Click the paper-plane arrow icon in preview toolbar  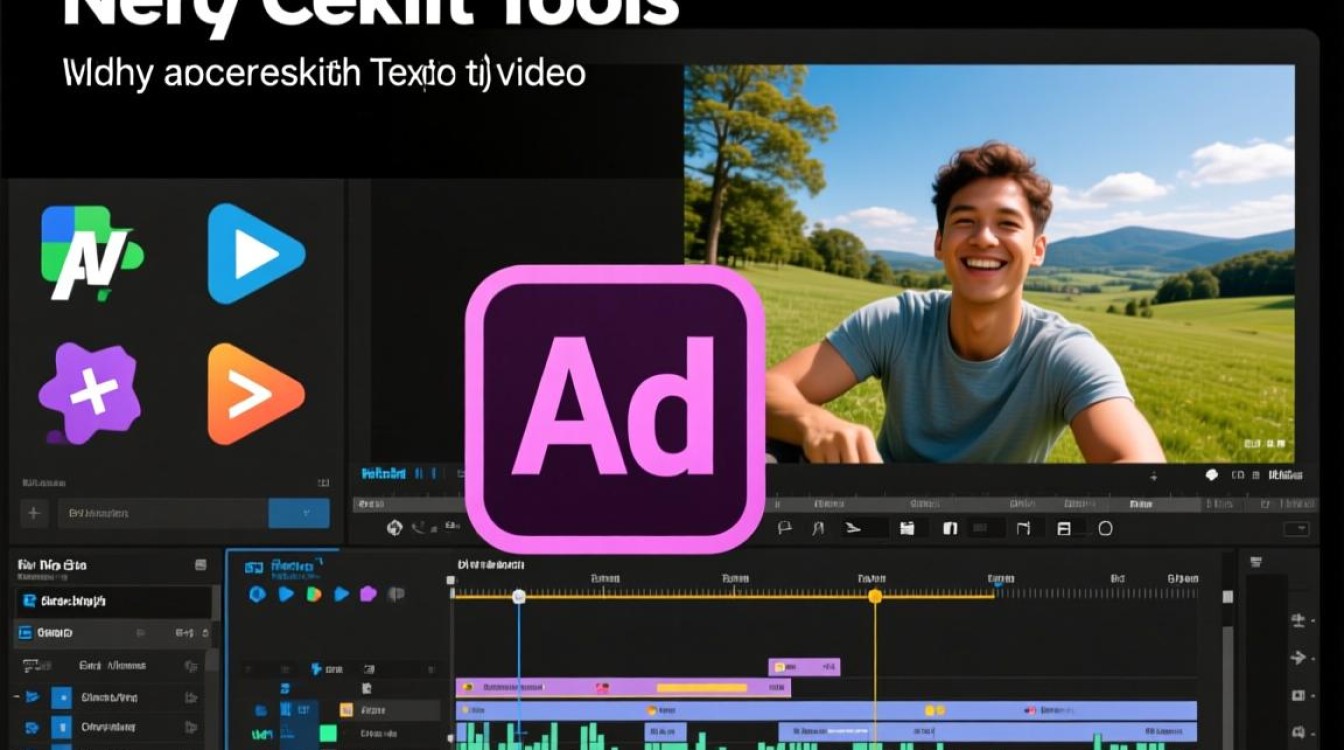(x=851, y=528)
